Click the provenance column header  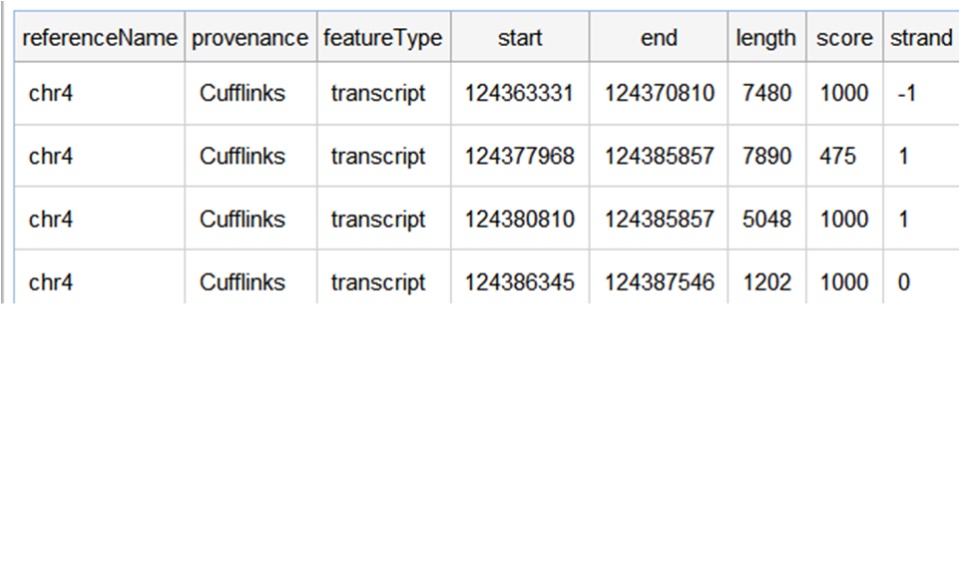tap(250, 37)
